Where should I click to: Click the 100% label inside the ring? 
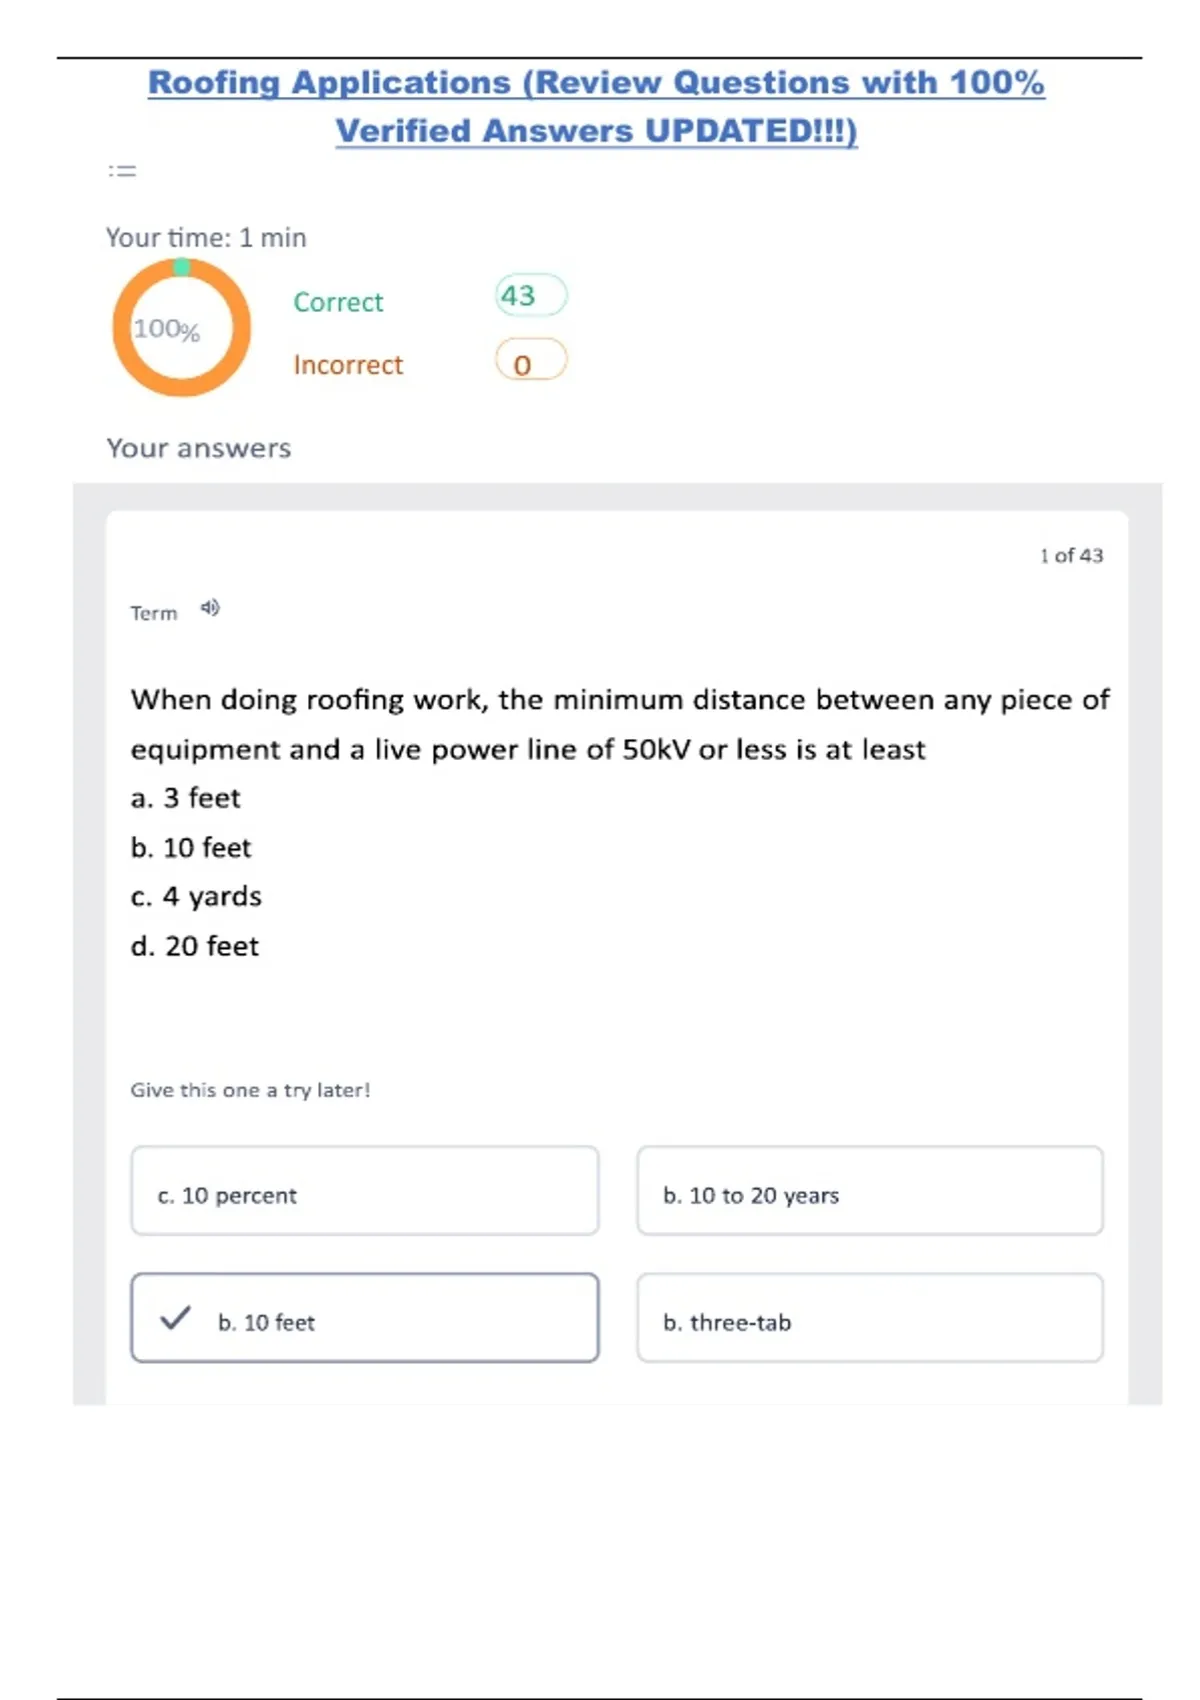tap(167, 329)
